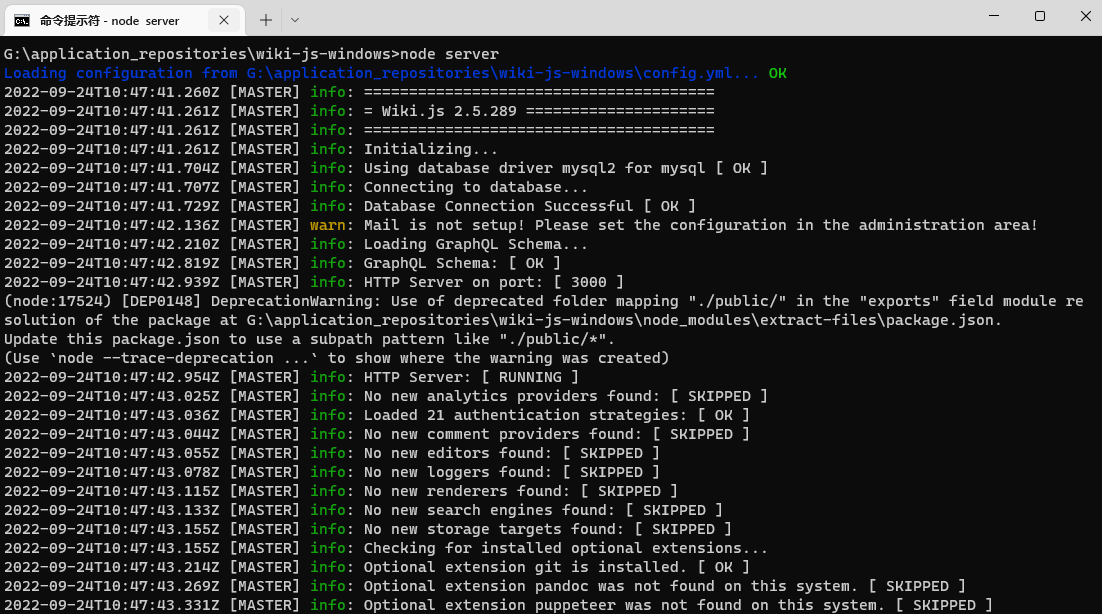The width and height of the screenshot is (1102, 614).
Task: Click the timestamp 2022-09-24T10:47:41.260Z
Action: pyautogui.click(x=112, y=92)
